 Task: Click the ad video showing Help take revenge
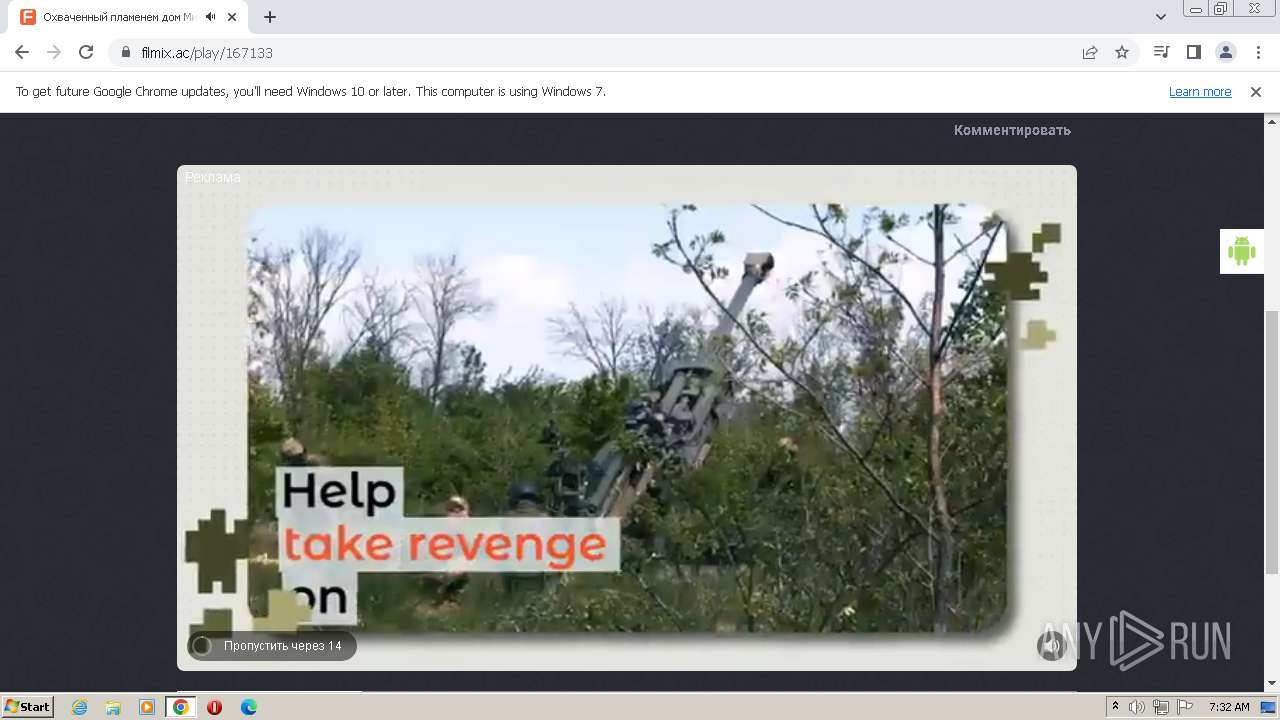[x=627, y=418]
